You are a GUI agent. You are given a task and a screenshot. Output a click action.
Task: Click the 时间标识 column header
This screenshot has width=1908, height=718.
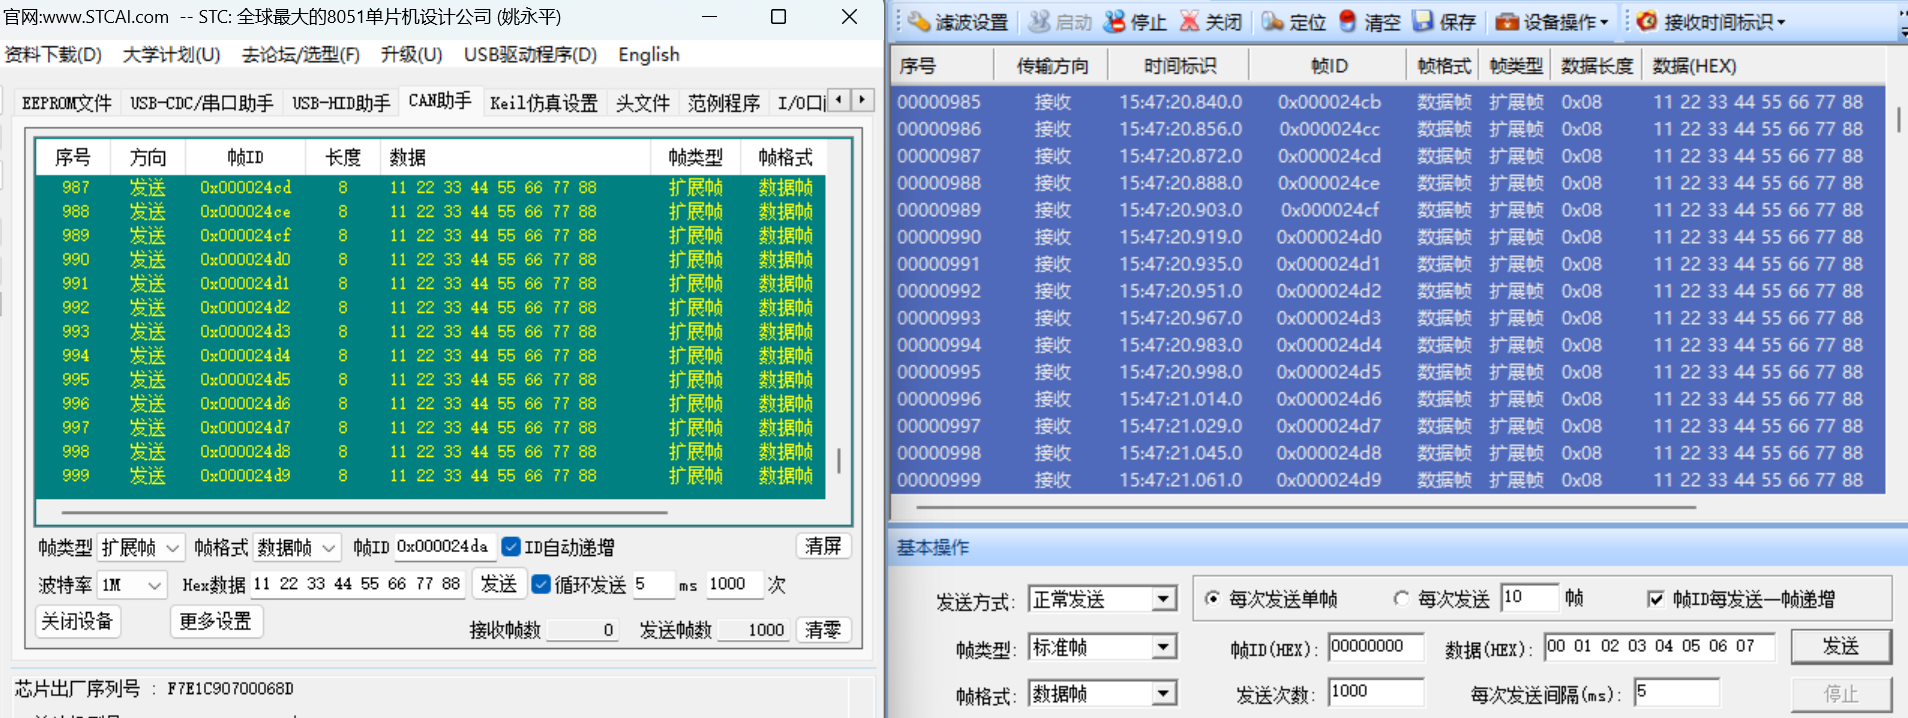click(x=1180, y=66)
